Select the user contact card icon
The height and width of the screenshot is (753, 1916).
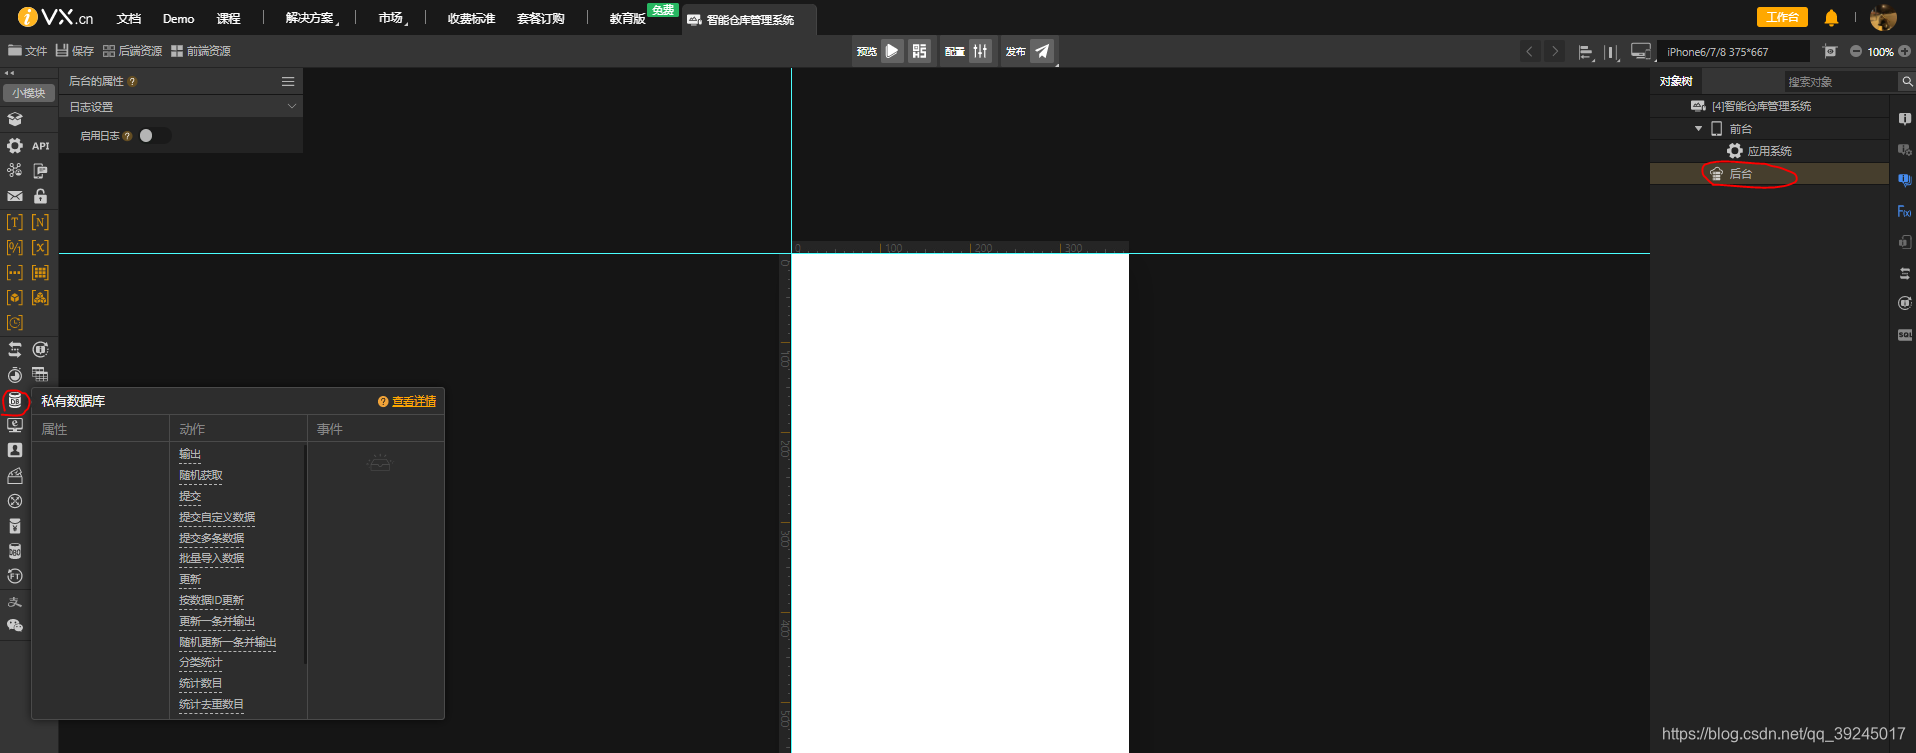tap(15, 451)
